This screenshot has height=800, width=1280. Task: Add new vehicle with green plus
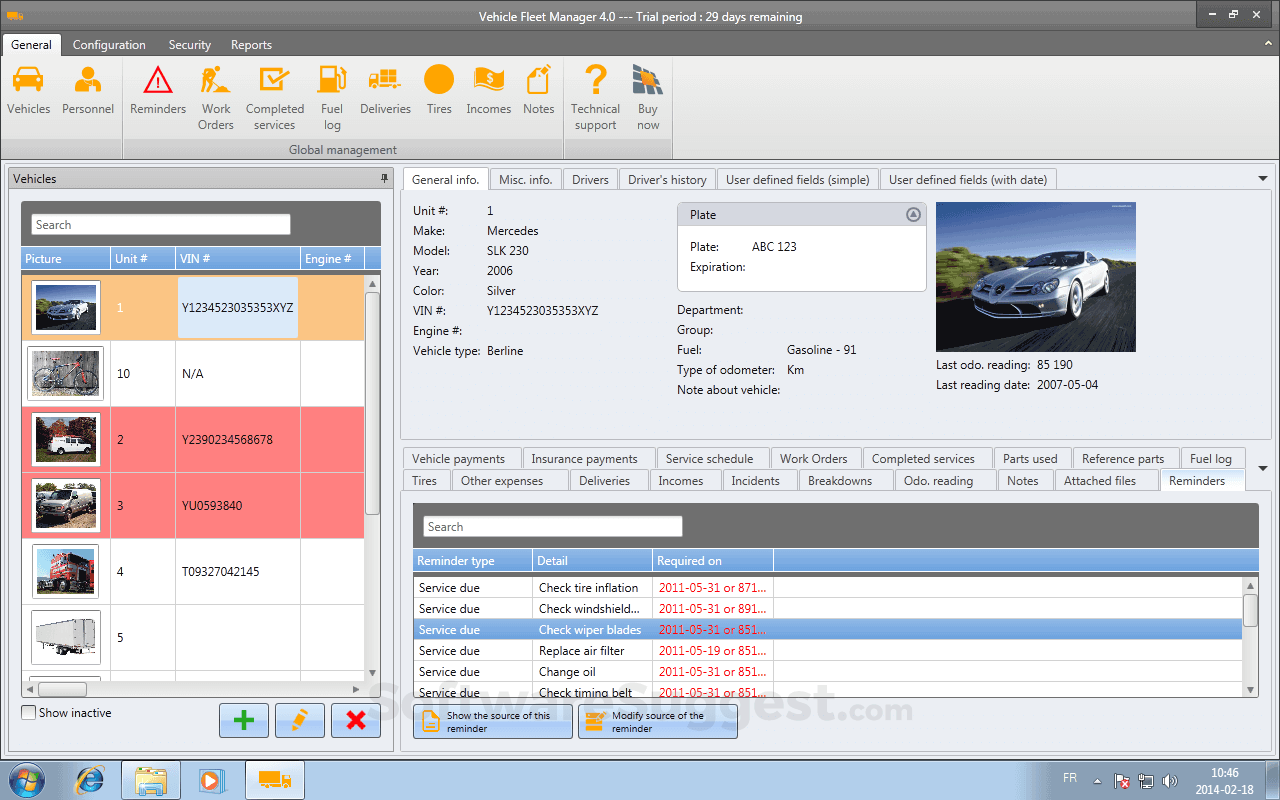click(x=244, y=721)
